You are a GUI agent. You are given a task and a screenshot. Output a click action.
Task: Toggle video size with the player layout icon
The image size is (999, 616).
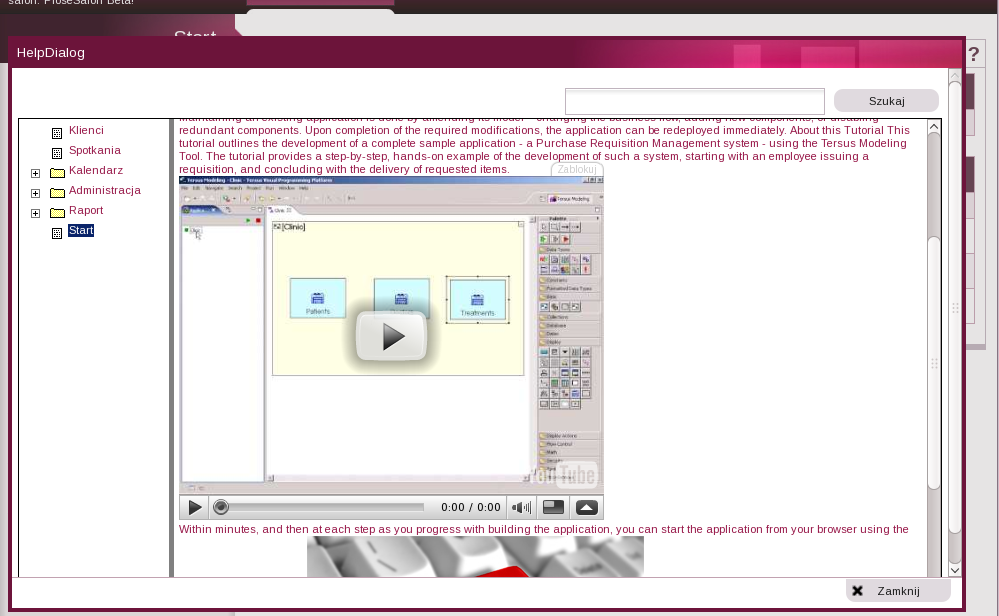coord(553,508)
